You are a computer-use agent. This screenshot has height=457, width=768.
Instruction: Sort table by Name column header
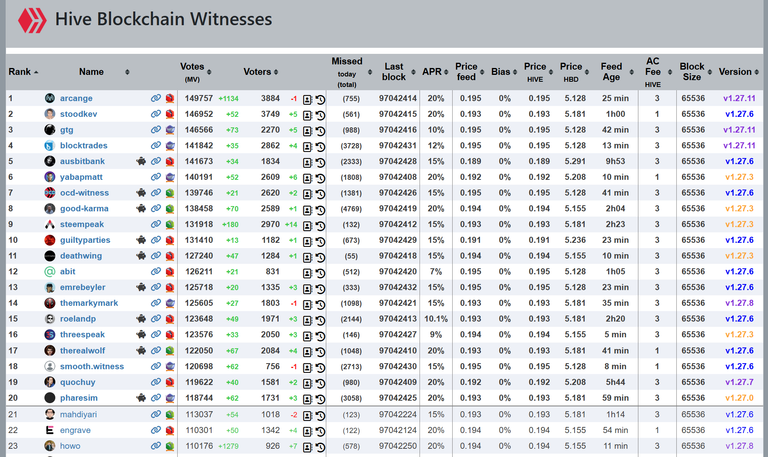(x=104, y=72)
